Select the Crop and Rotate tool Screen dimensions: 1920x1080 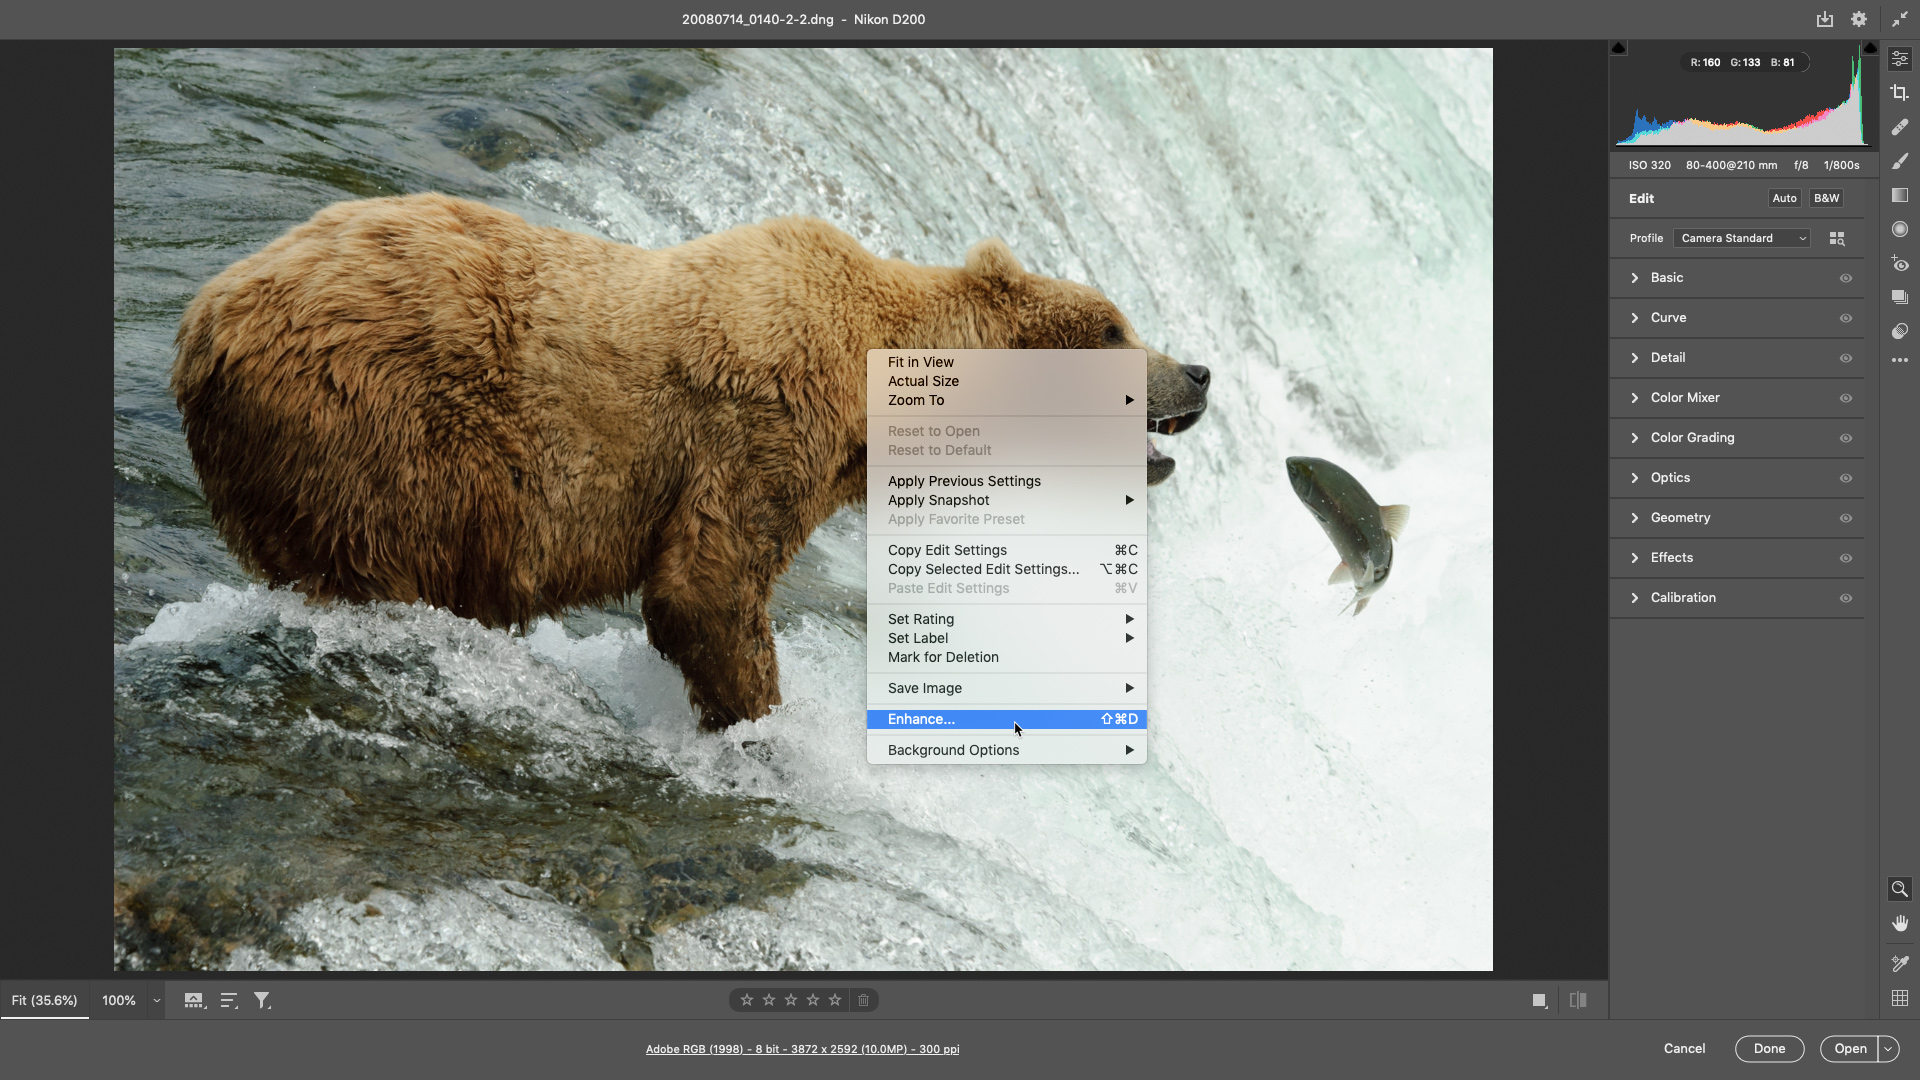(1900, 92)
